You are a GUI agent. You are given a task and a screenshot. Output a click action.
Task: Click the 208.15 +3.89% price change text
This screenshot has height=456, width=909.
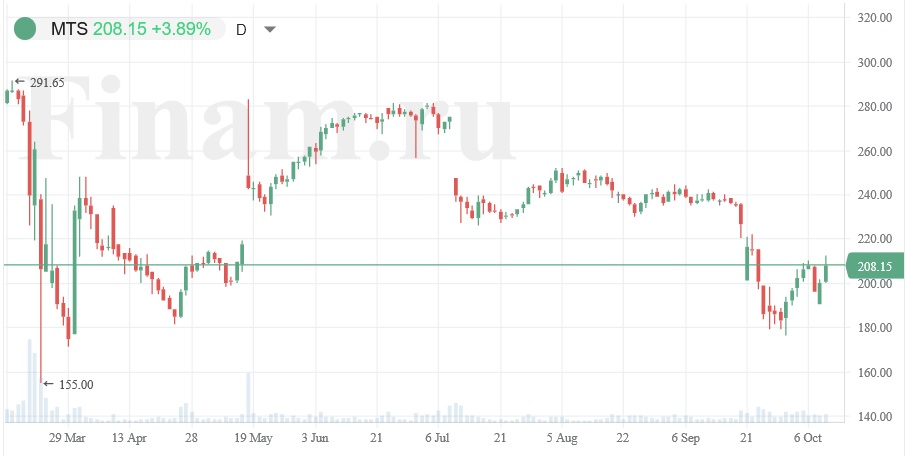click(x=151, y=29)
